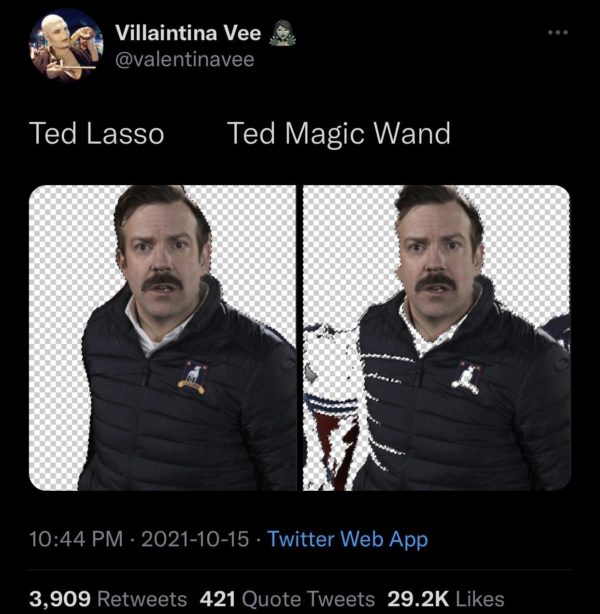
Task: Click the 2021-10-15 date
Action: 194,539
